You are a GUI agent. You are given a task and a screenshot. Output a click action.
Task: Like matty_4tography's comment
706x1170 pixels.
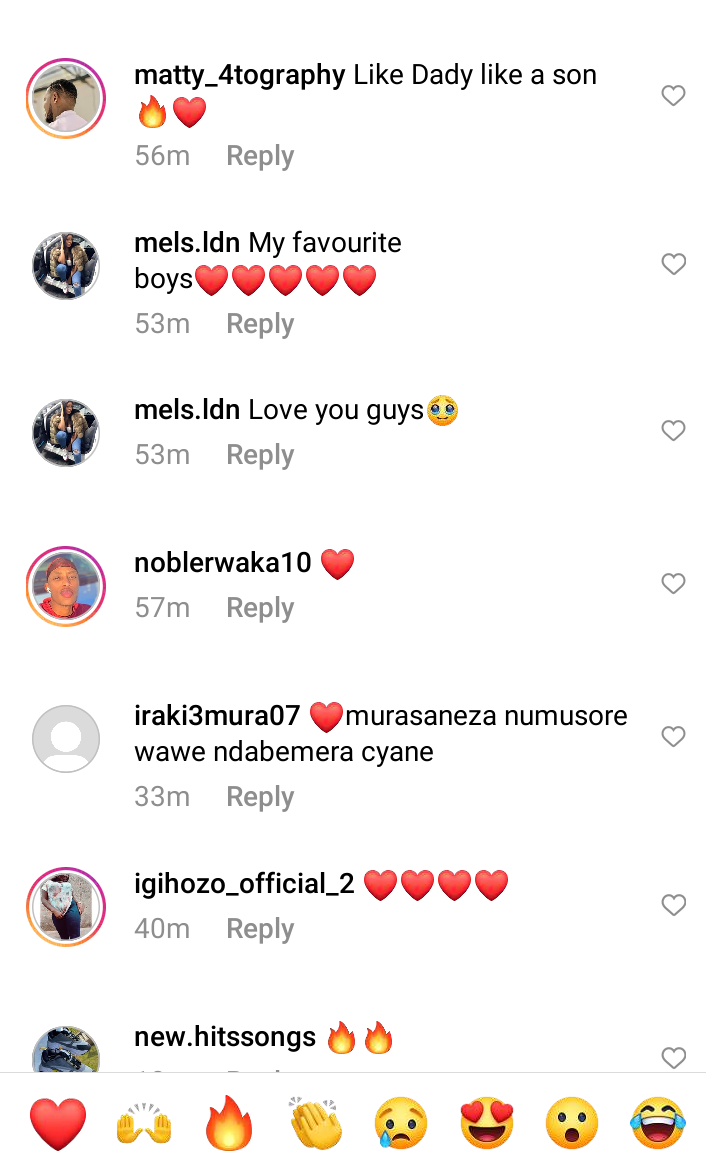click(674, 96)
